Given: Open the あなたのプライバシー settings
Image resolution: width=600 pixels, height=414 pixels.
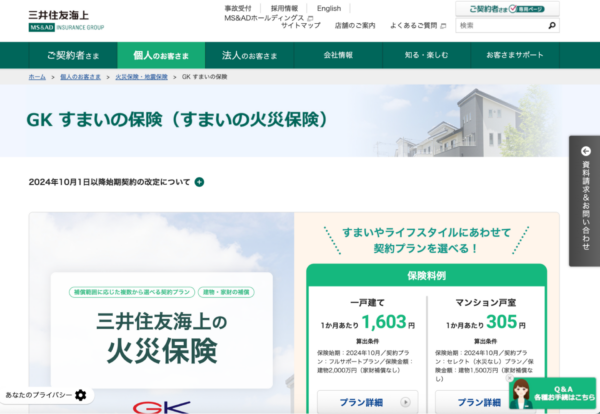Looking at the screenshot, I should 46,395.
